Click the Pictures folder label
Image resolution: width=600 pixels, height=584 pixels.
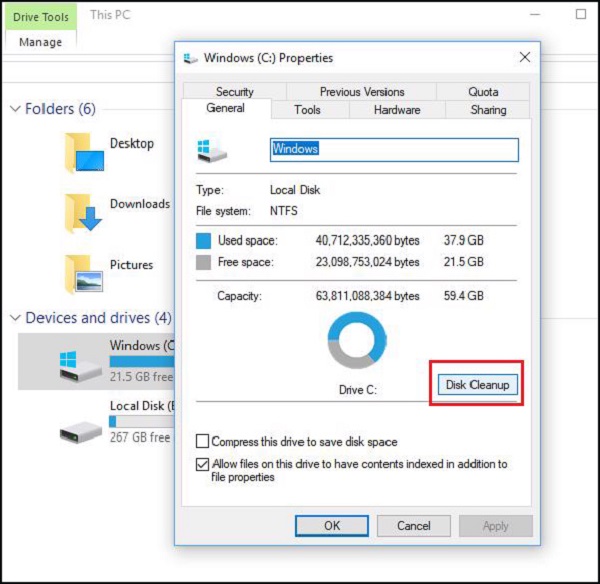click(131, 264)
